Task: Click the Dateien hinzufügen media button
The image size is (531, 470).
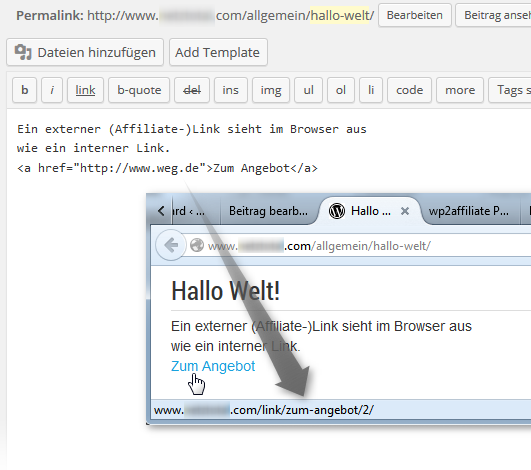Action: tap(85, 52)
